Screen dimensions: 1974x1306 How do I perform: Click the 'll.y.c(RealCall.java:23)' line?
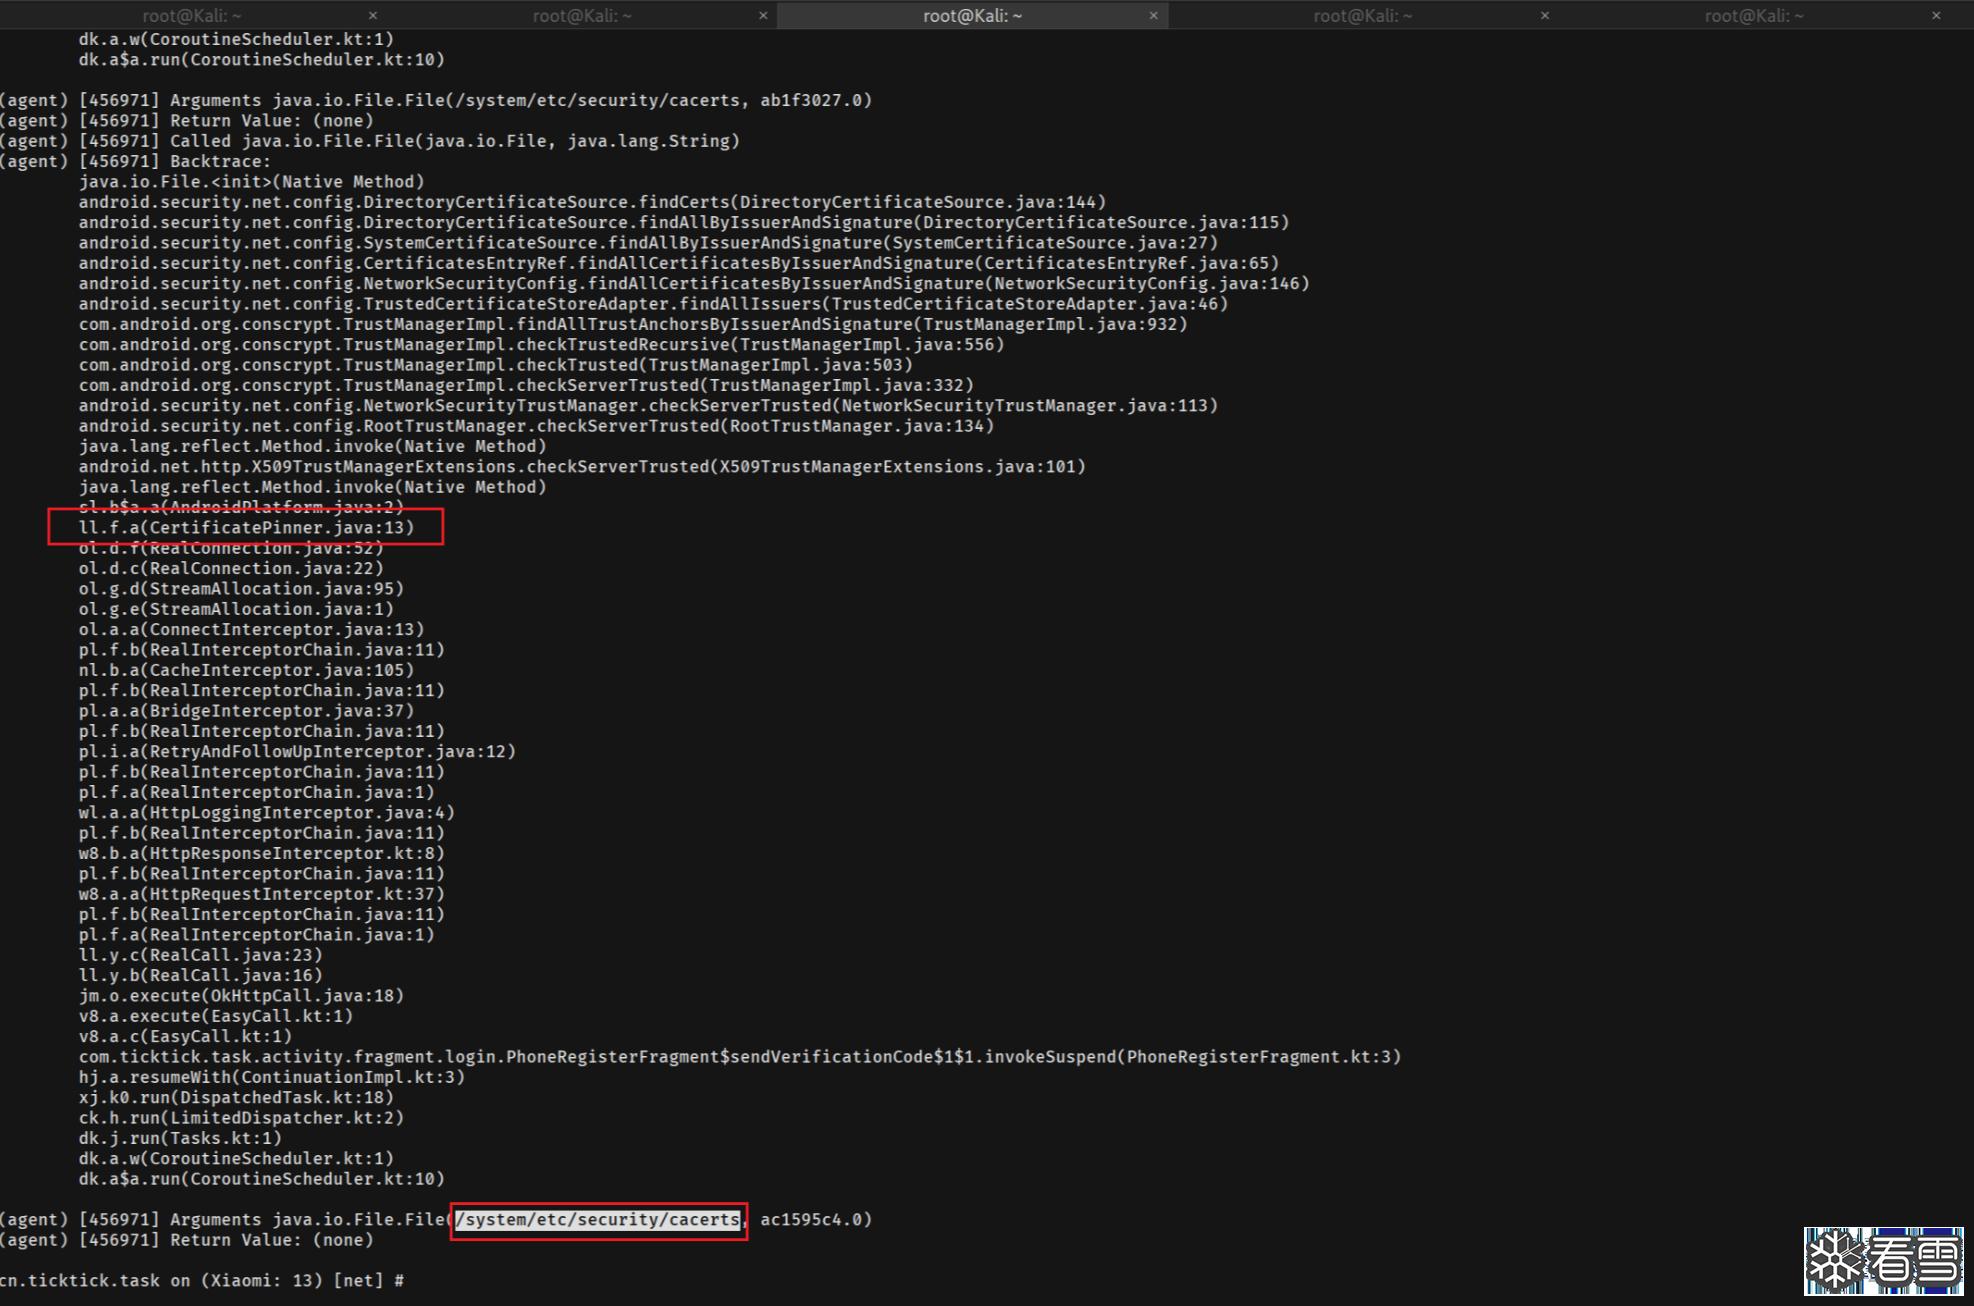[201, 955]
